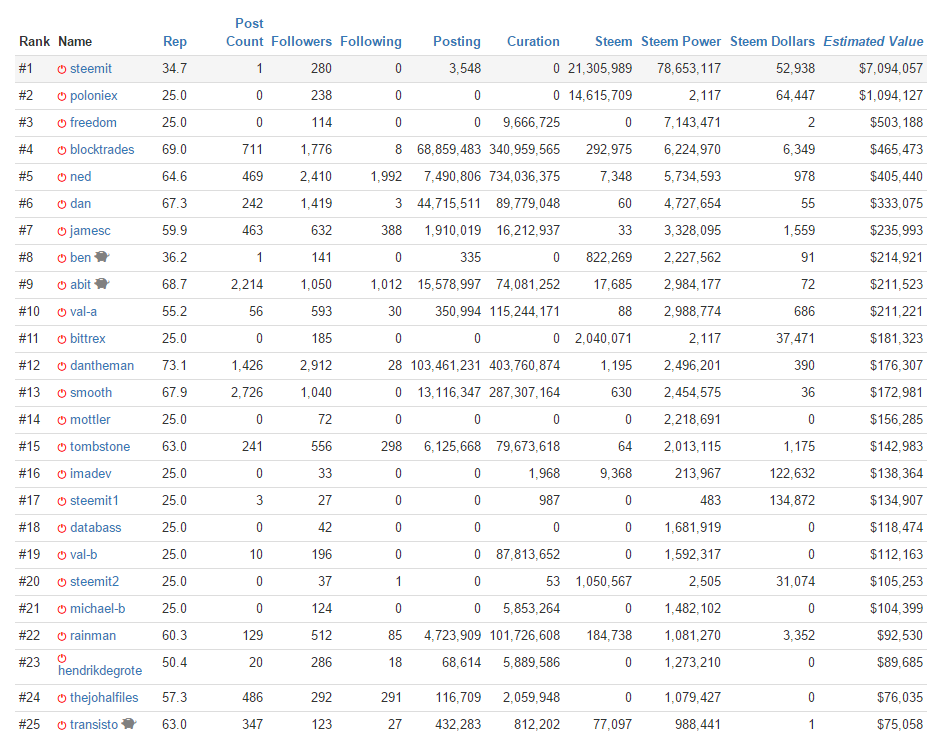
Task: Open the poloniex account link
Action: click(94, 96)
